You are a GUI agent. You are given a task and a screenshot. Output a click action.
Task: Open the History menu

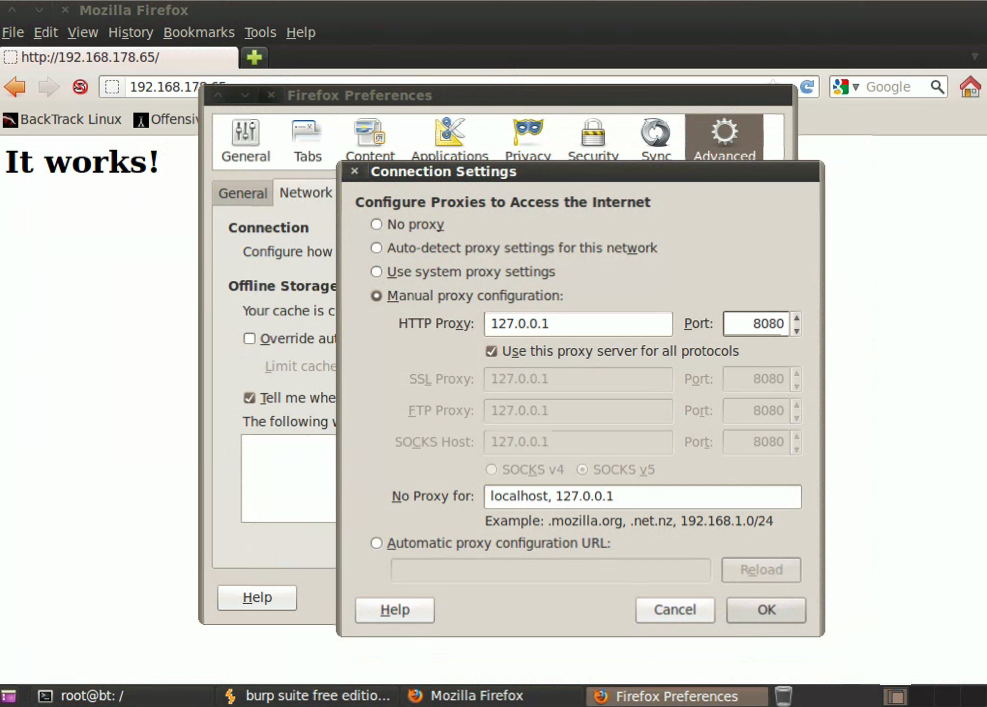click(130, 32)
